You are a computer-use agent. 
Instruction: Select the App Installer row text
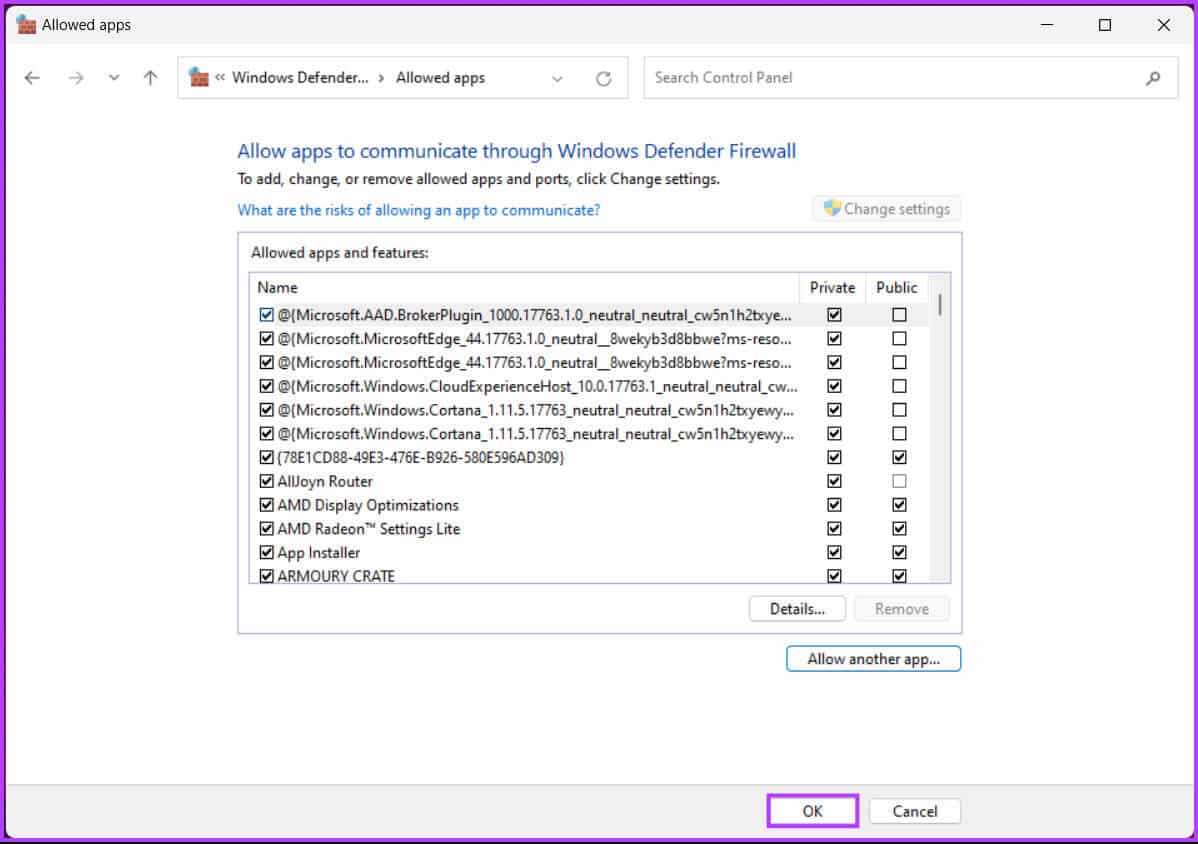tap(318, 552)
